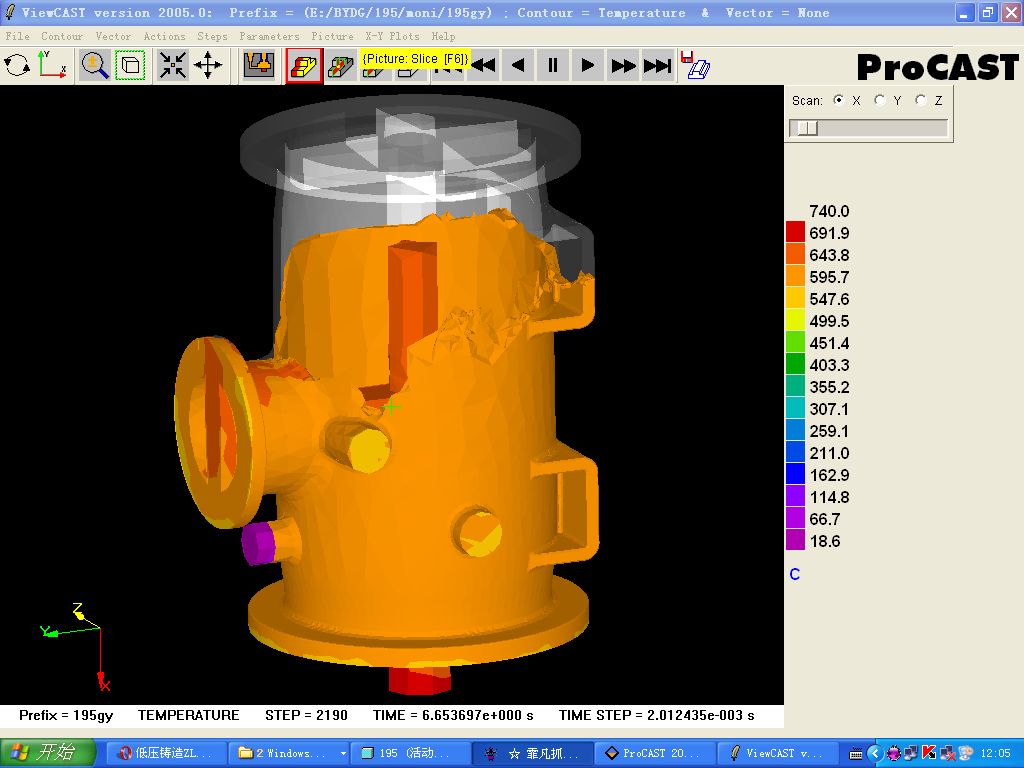The width and height of the screenshot is (1024, 768).
Task: Click the Scan slider track
Action: click(869, 128)
